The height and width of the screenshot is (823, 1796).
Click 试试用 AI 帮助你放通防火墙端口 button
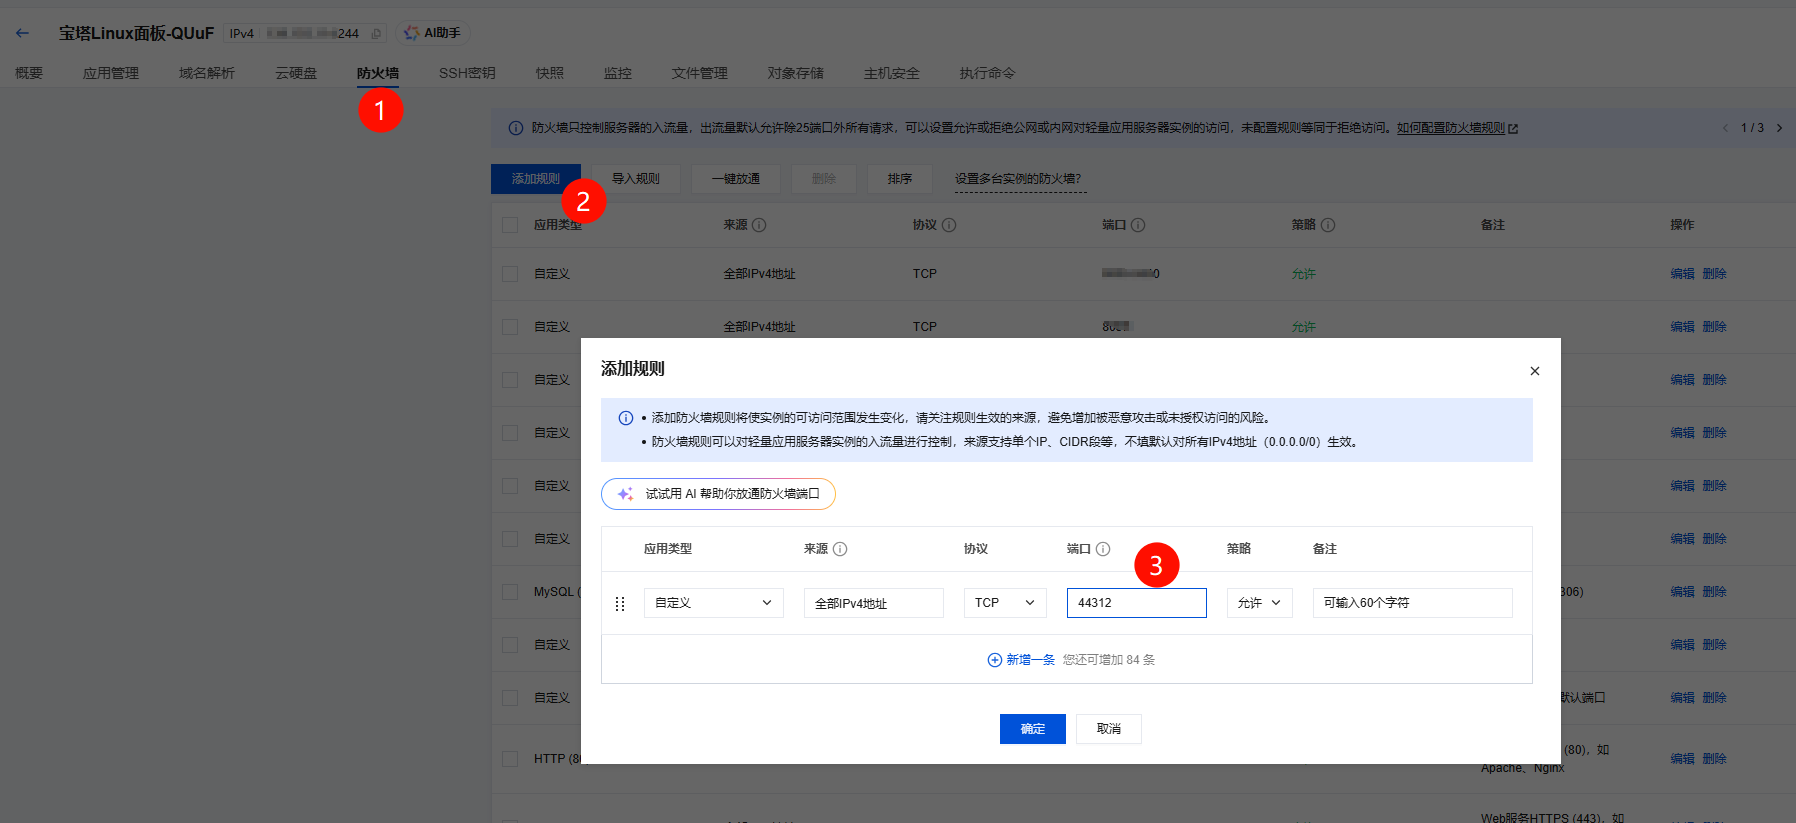(x=718, y=494)
